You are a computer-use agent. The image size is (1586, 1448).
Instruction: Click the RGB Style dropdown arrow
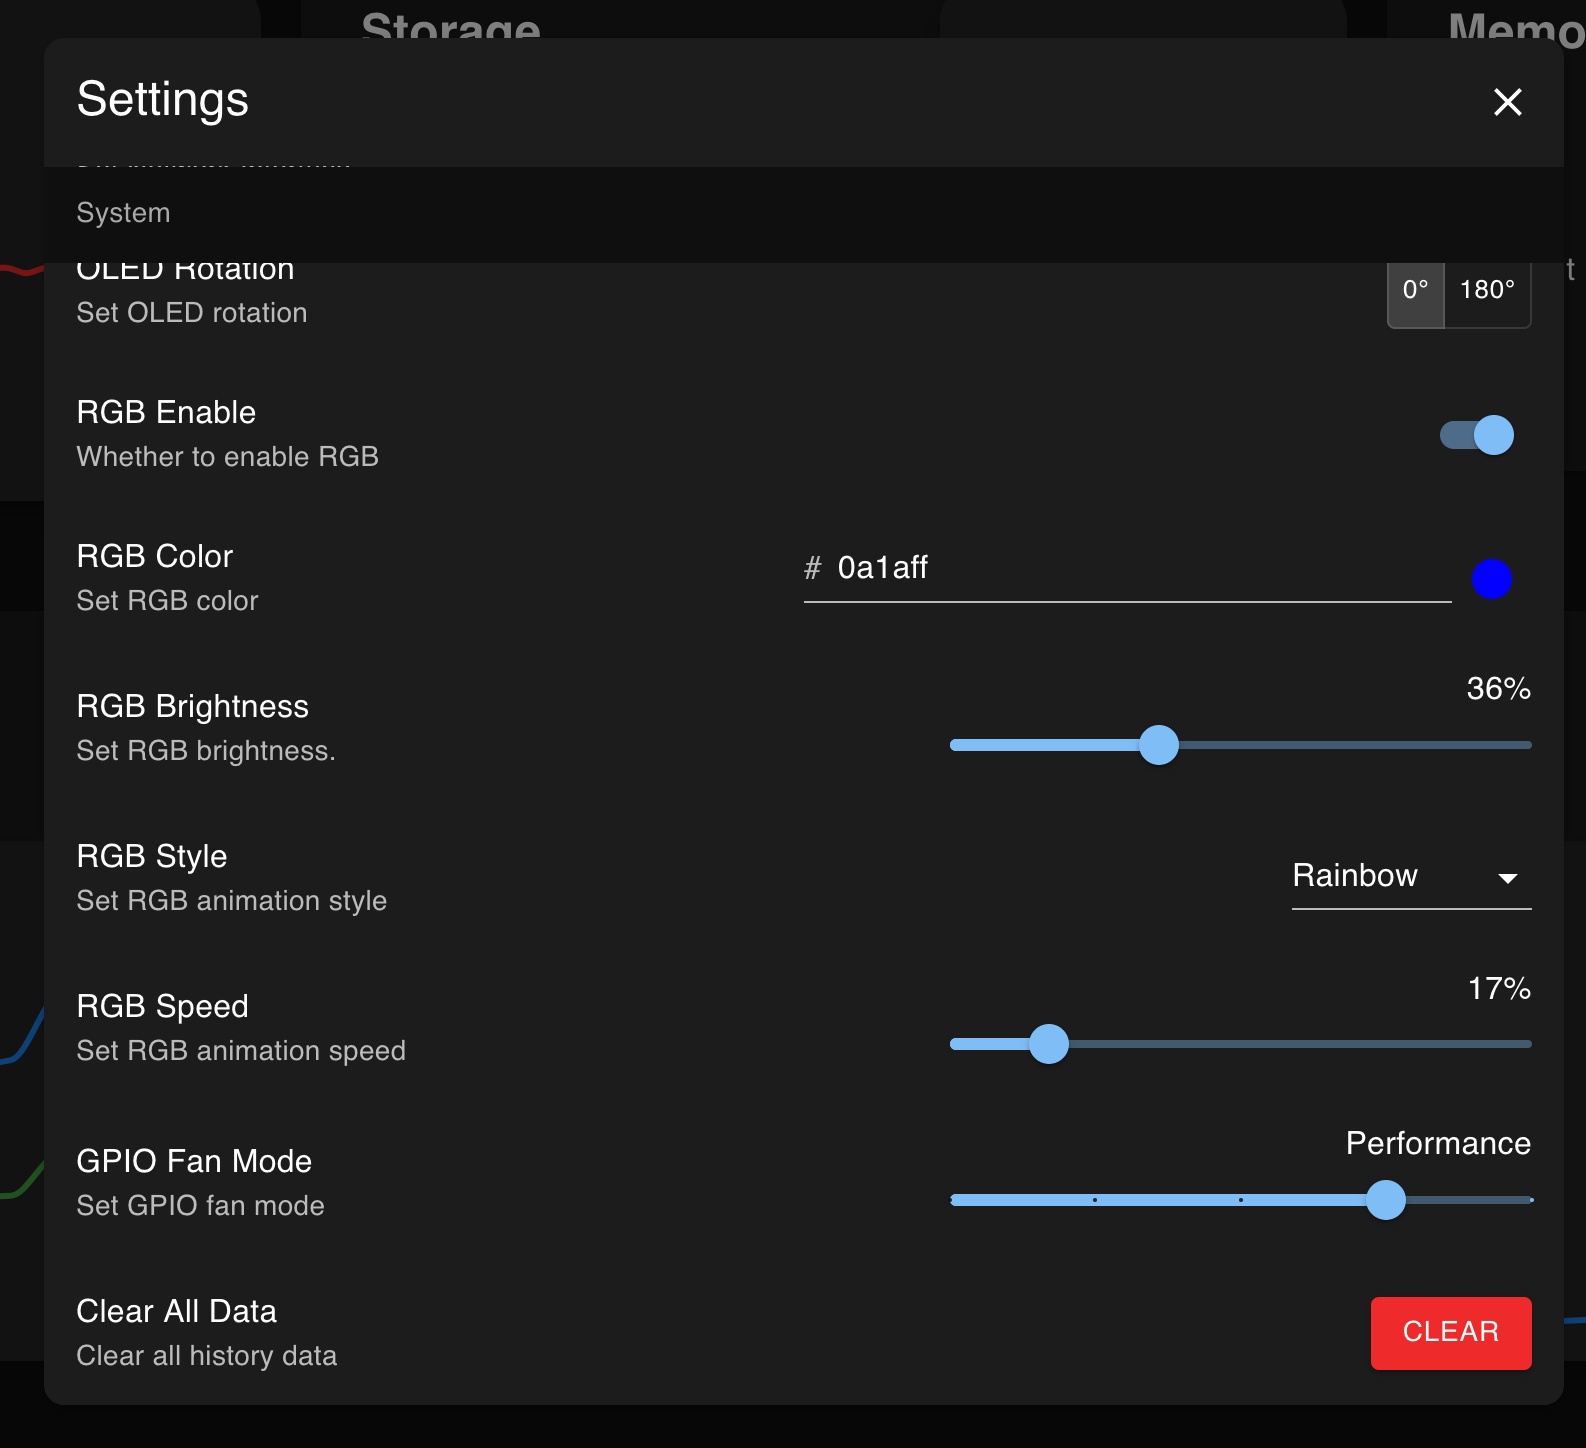coord(1507,878)
